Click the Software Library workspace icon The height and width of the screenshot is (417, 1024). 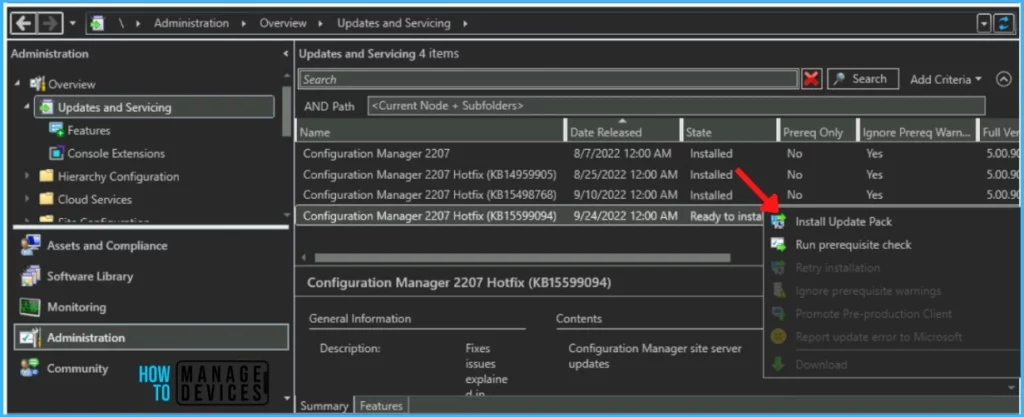click(30, 276)
